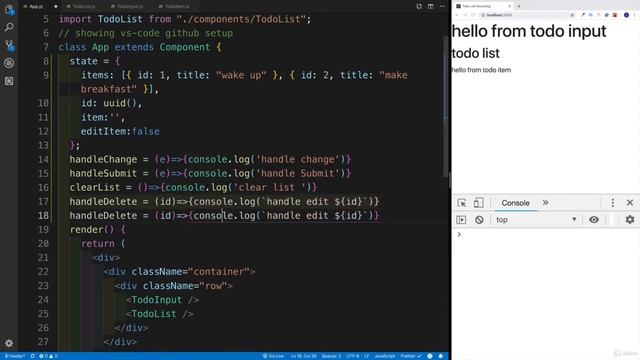Screen dimensions: 640x360
Task: Click the LF end-of-line selector
Action: tap(367, 356)
